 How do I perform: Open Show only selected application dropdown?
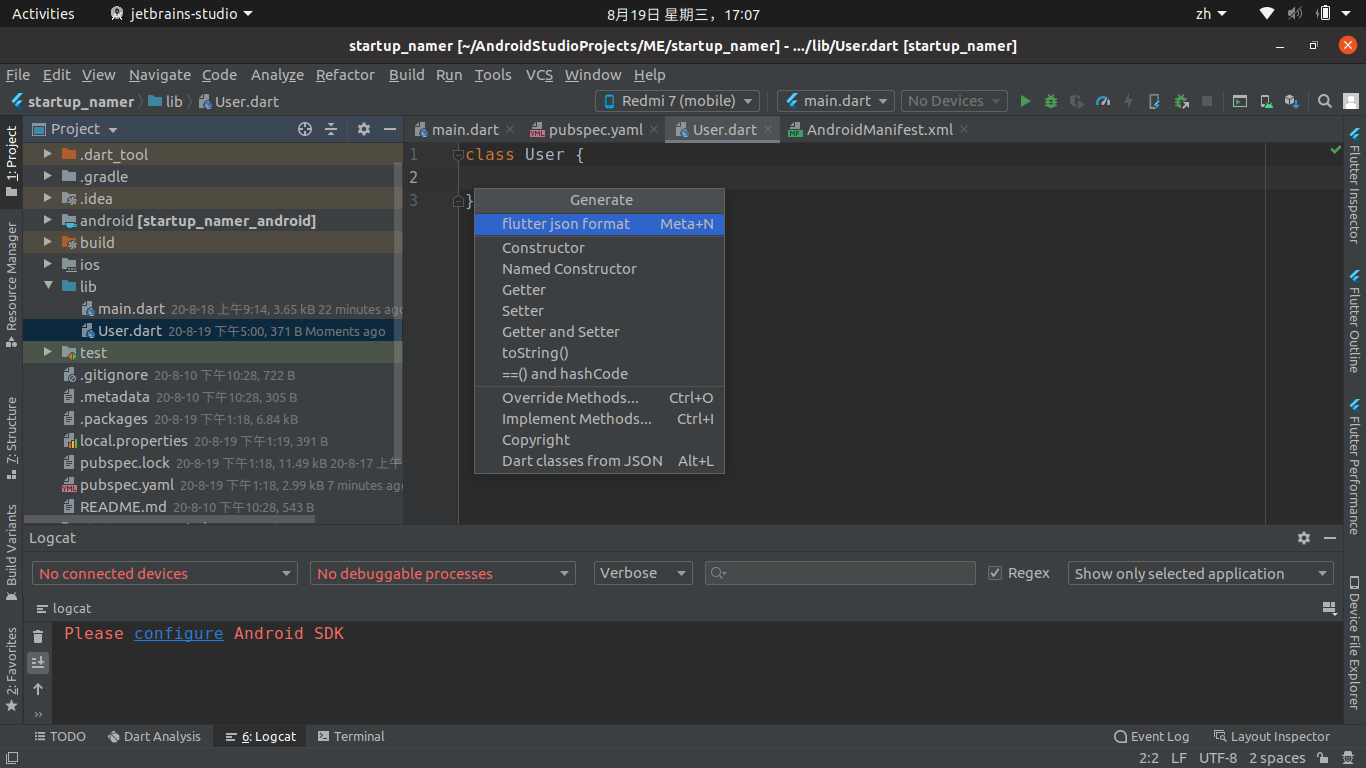point(1201,573)
